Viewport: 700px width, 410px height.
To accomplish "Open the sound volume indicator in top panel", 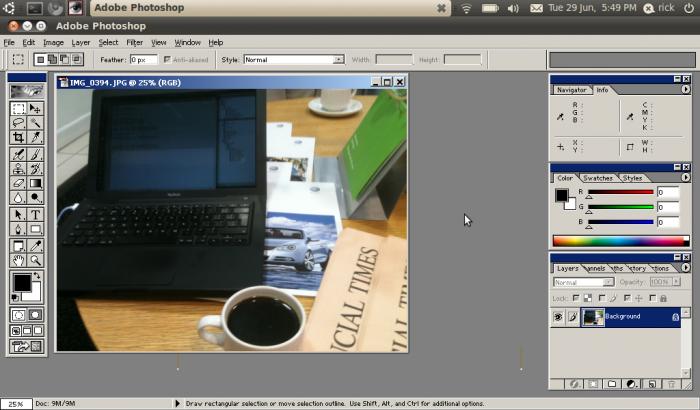I will click(x=513, y=8).
